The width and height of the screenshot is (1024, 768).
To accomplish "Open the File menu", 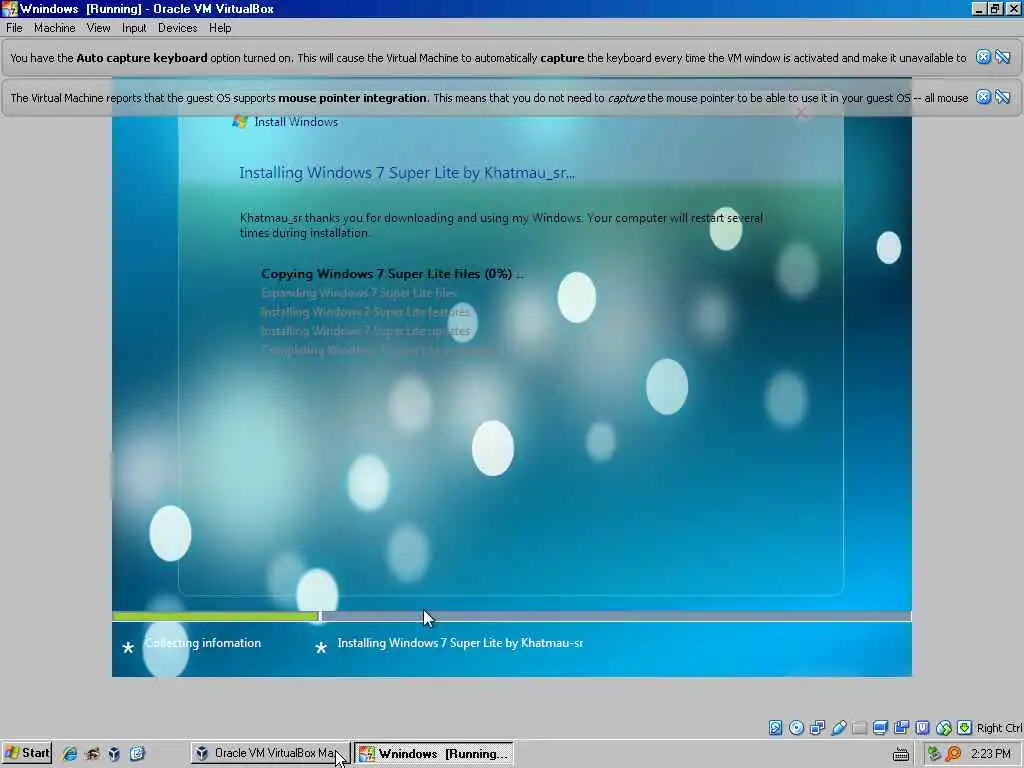I will coord(14,28).
